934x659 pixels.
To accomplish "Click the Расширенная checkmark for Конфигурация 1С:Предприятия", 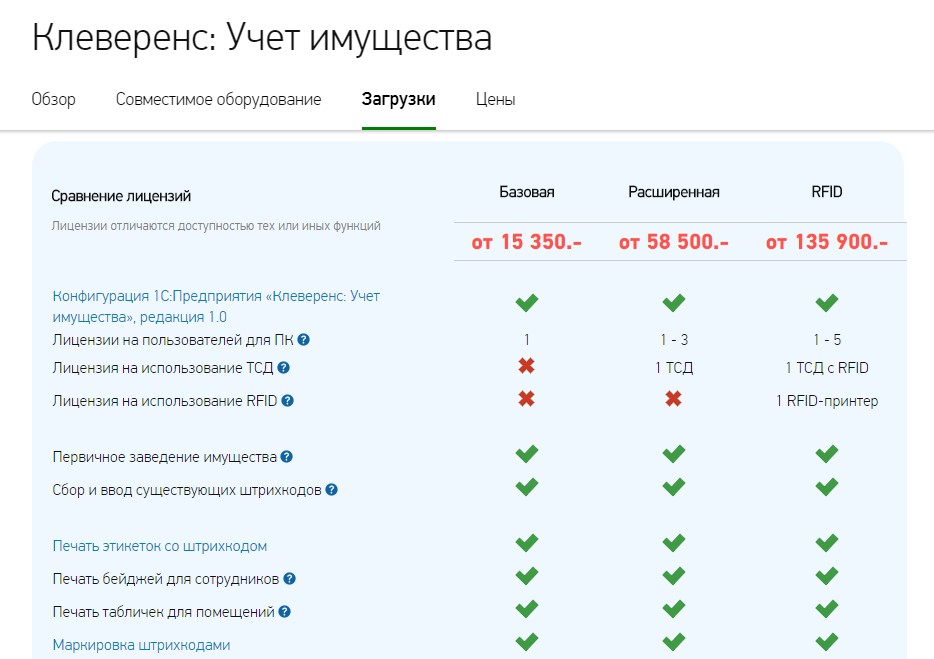I will 674,303.
